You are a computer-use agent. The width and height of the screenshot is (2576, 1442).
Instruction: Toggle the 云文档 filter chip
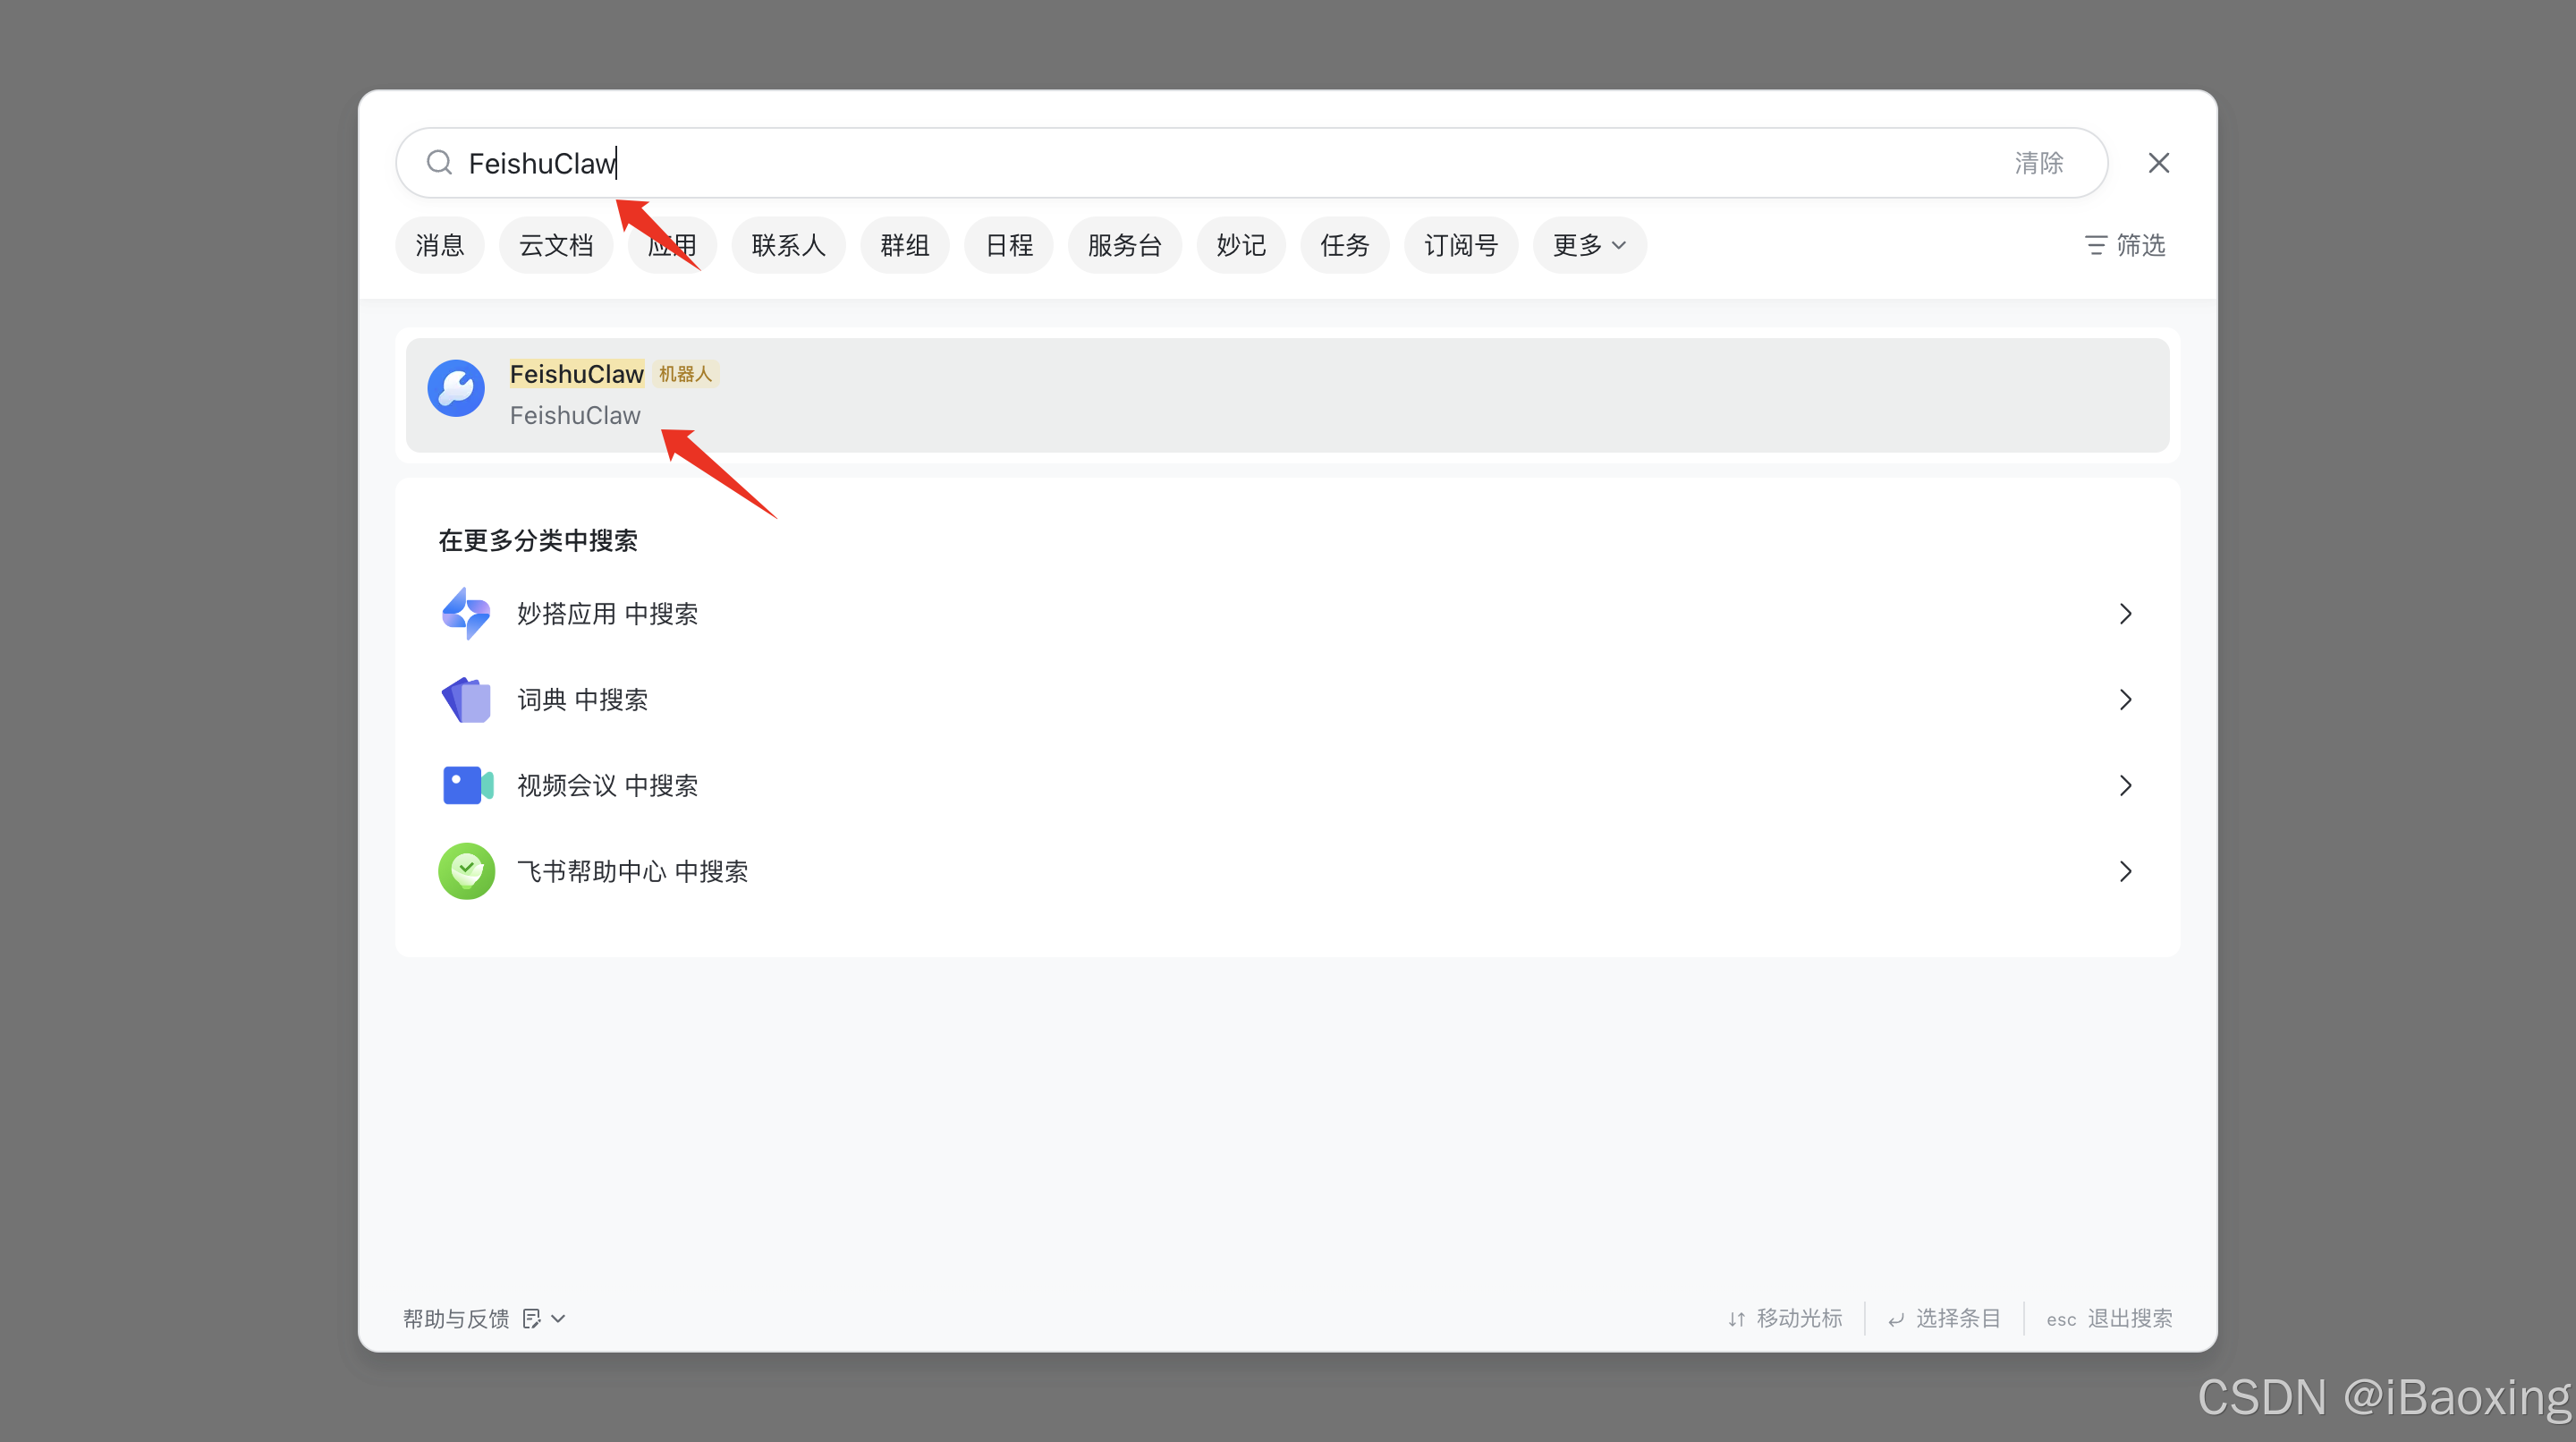click(556, 245)
